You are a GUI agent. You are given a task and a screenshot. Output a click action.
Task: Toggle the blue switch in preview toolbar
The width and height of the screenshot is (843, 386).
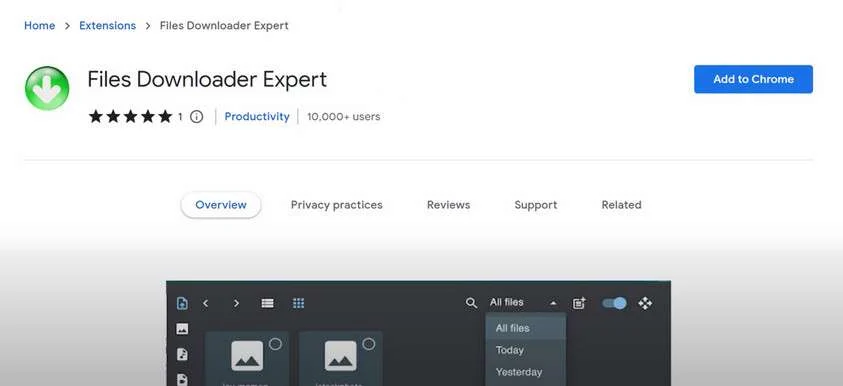[x=614, y=303]
